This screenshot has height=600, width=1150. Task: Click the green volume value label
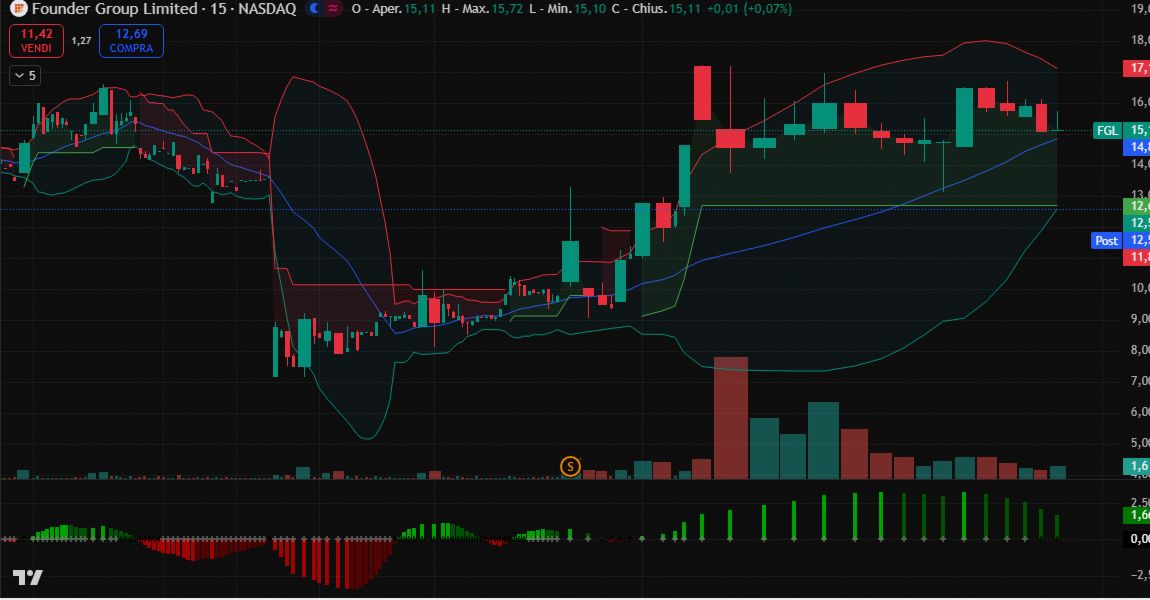1137,464
